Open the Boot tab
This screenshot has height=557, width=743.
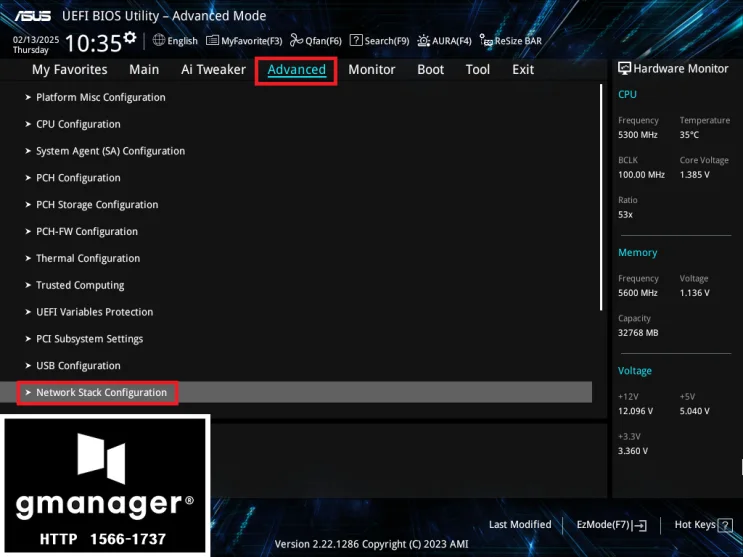(x=430, y=70)
